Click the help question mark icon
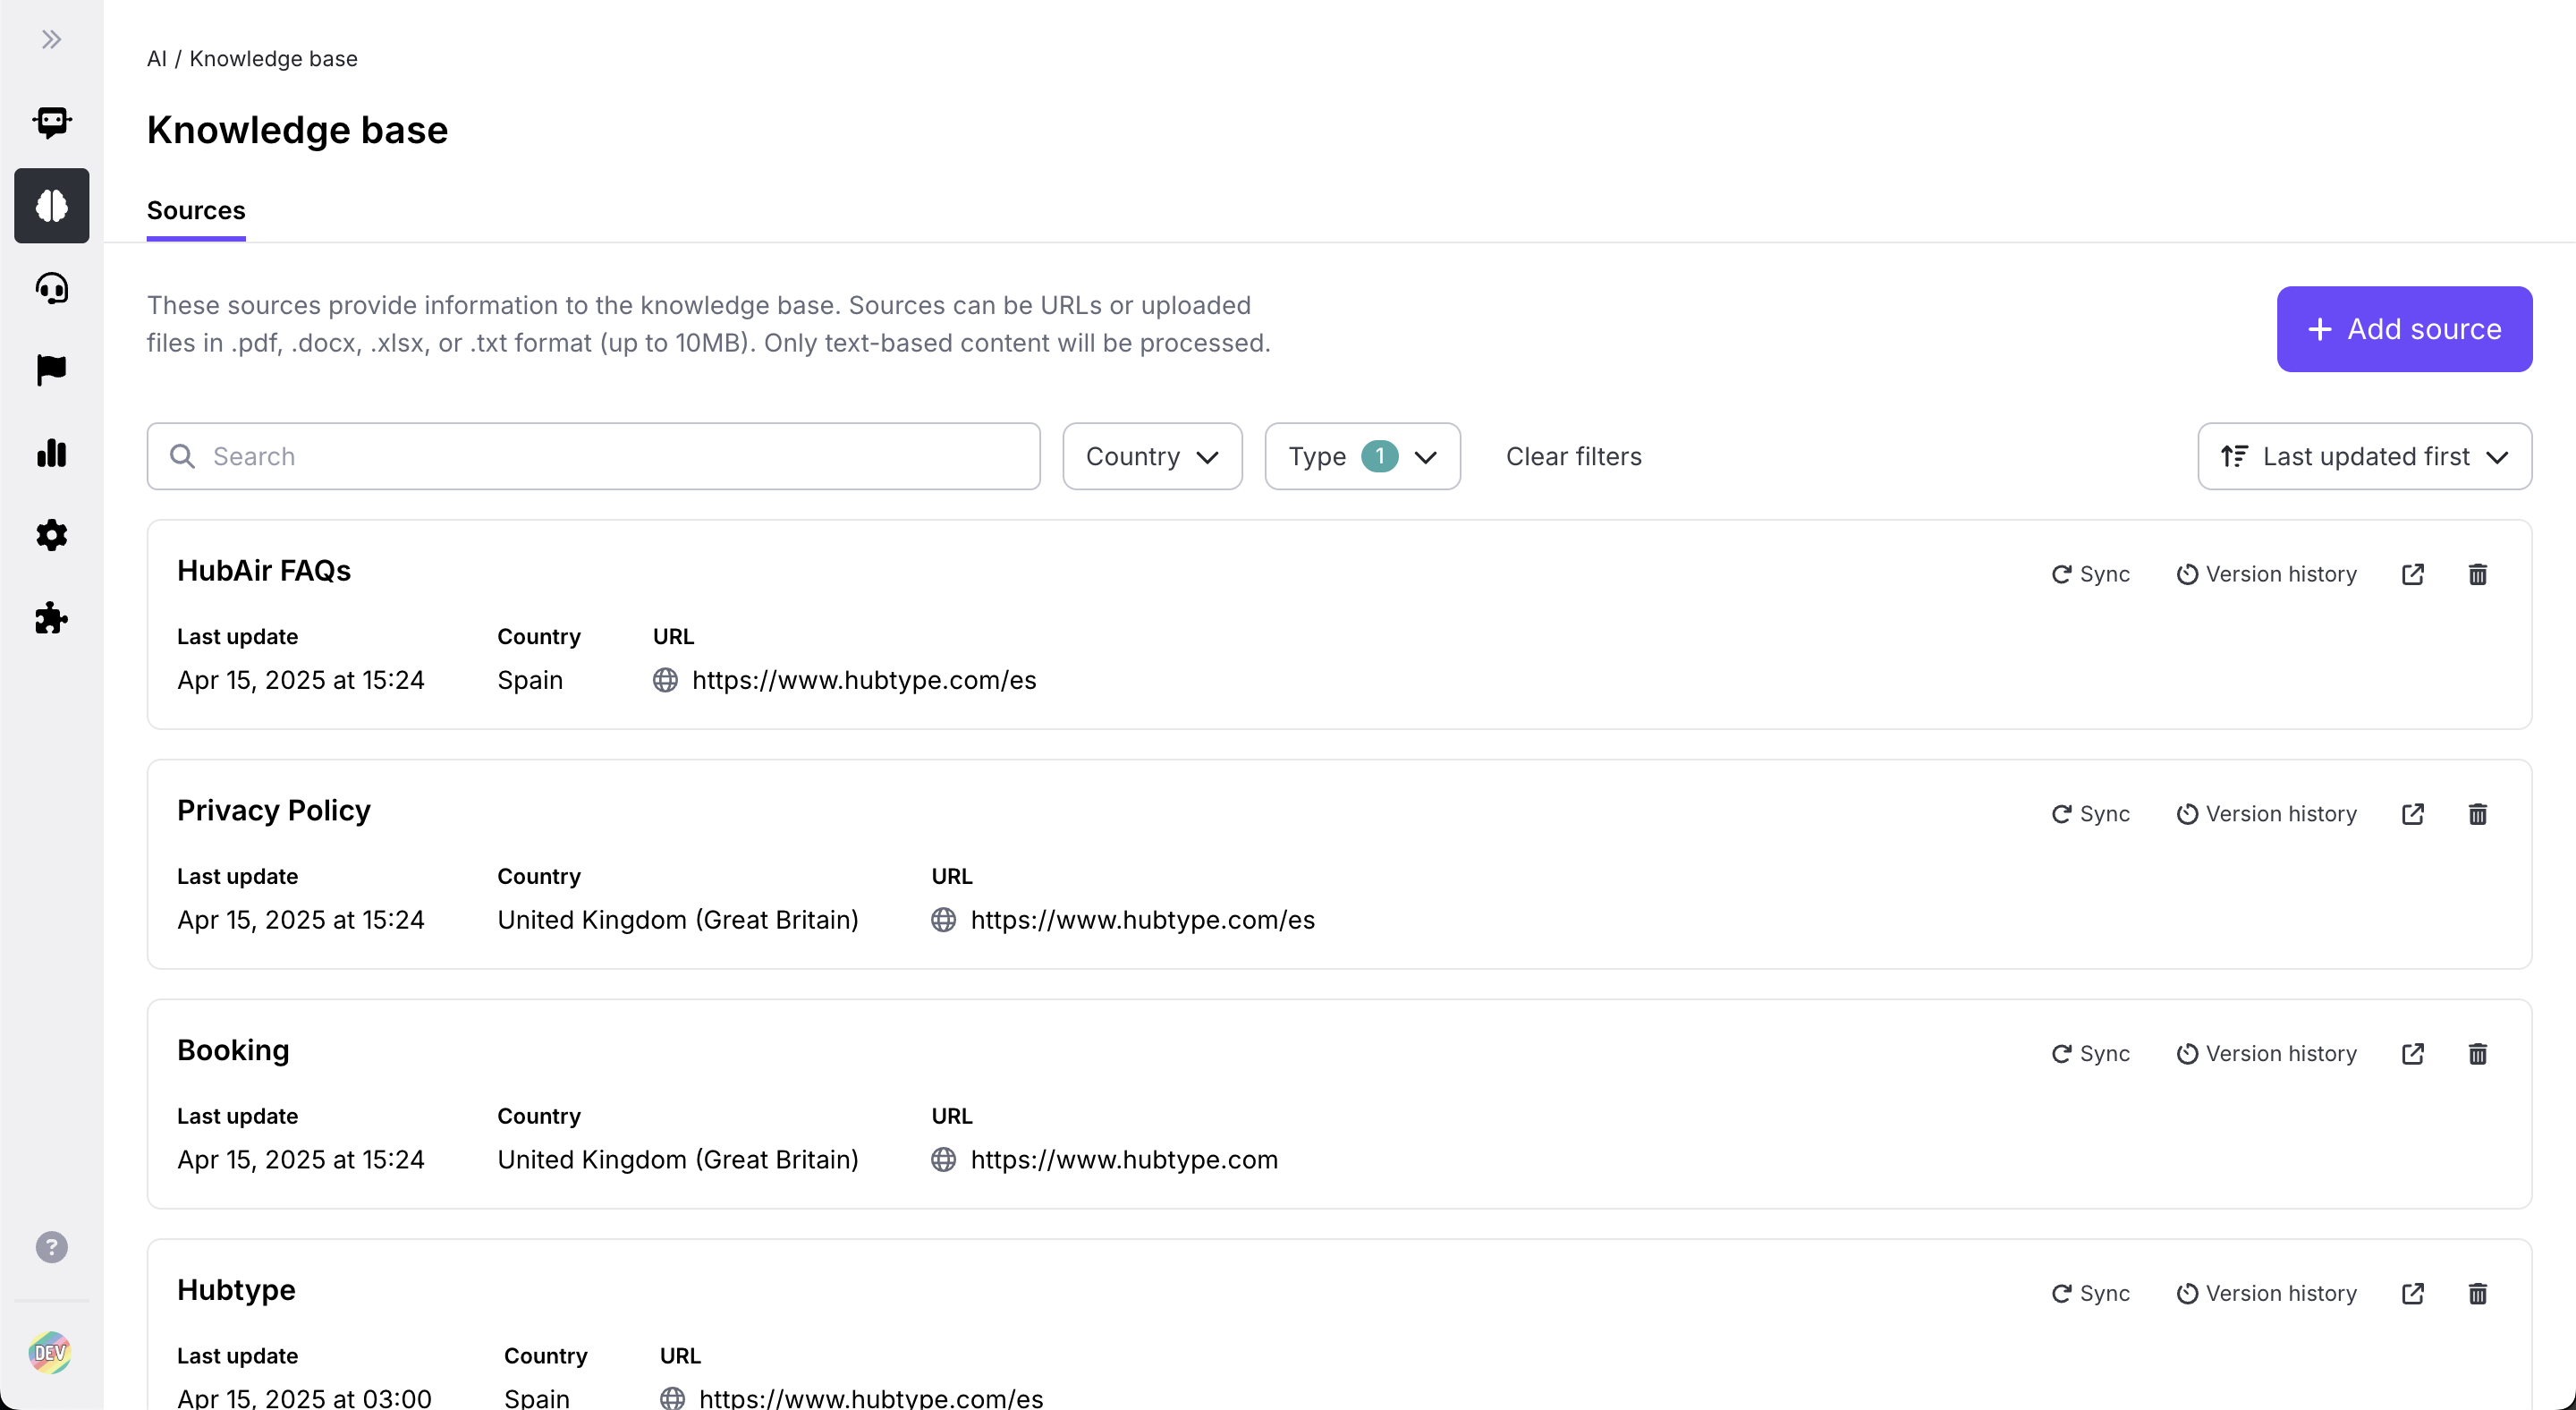 coord(51,1247)
